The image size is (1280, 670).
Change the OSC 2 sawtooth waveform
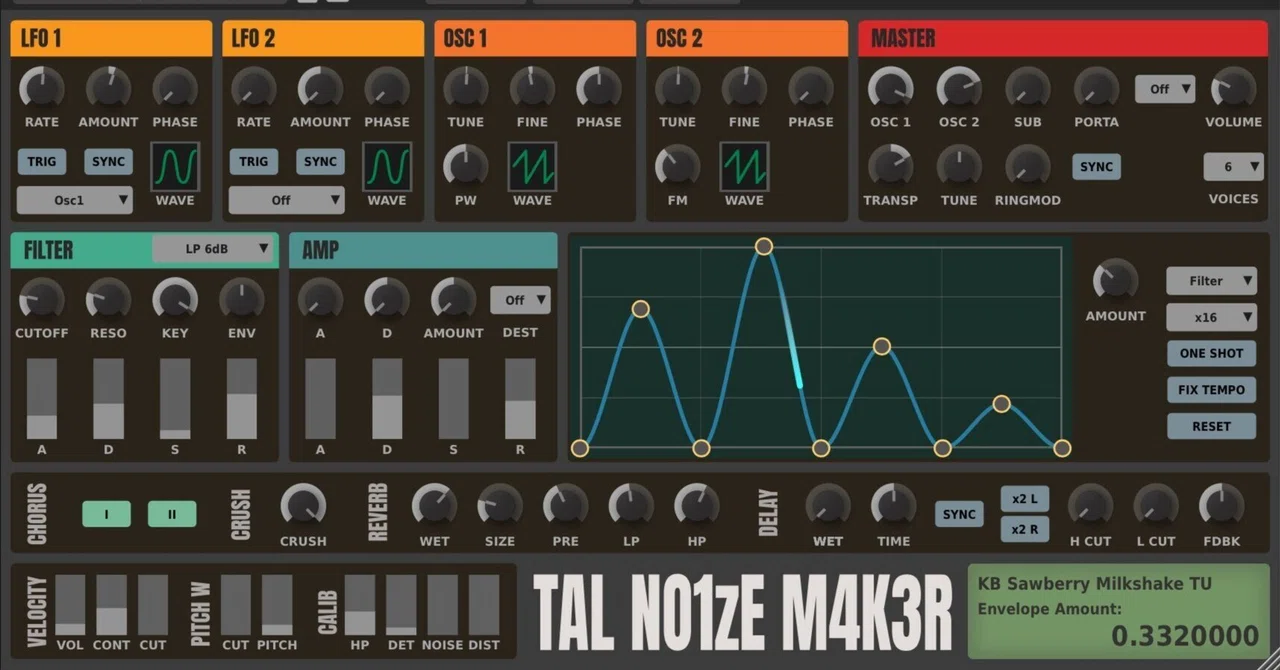(744, 166)
